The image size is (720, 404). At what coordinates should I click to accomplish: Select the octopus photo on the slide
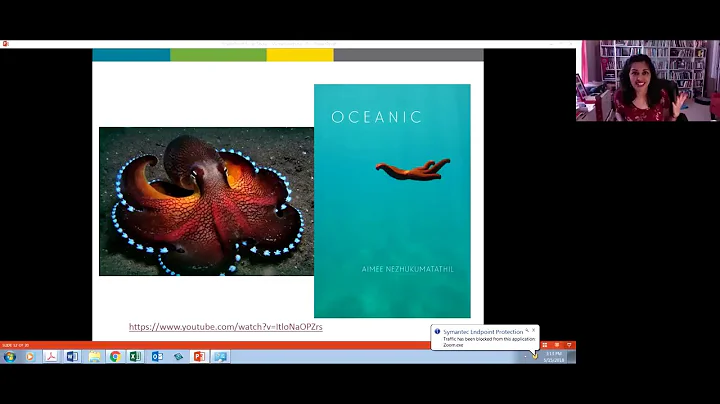[x=207, y=202]
